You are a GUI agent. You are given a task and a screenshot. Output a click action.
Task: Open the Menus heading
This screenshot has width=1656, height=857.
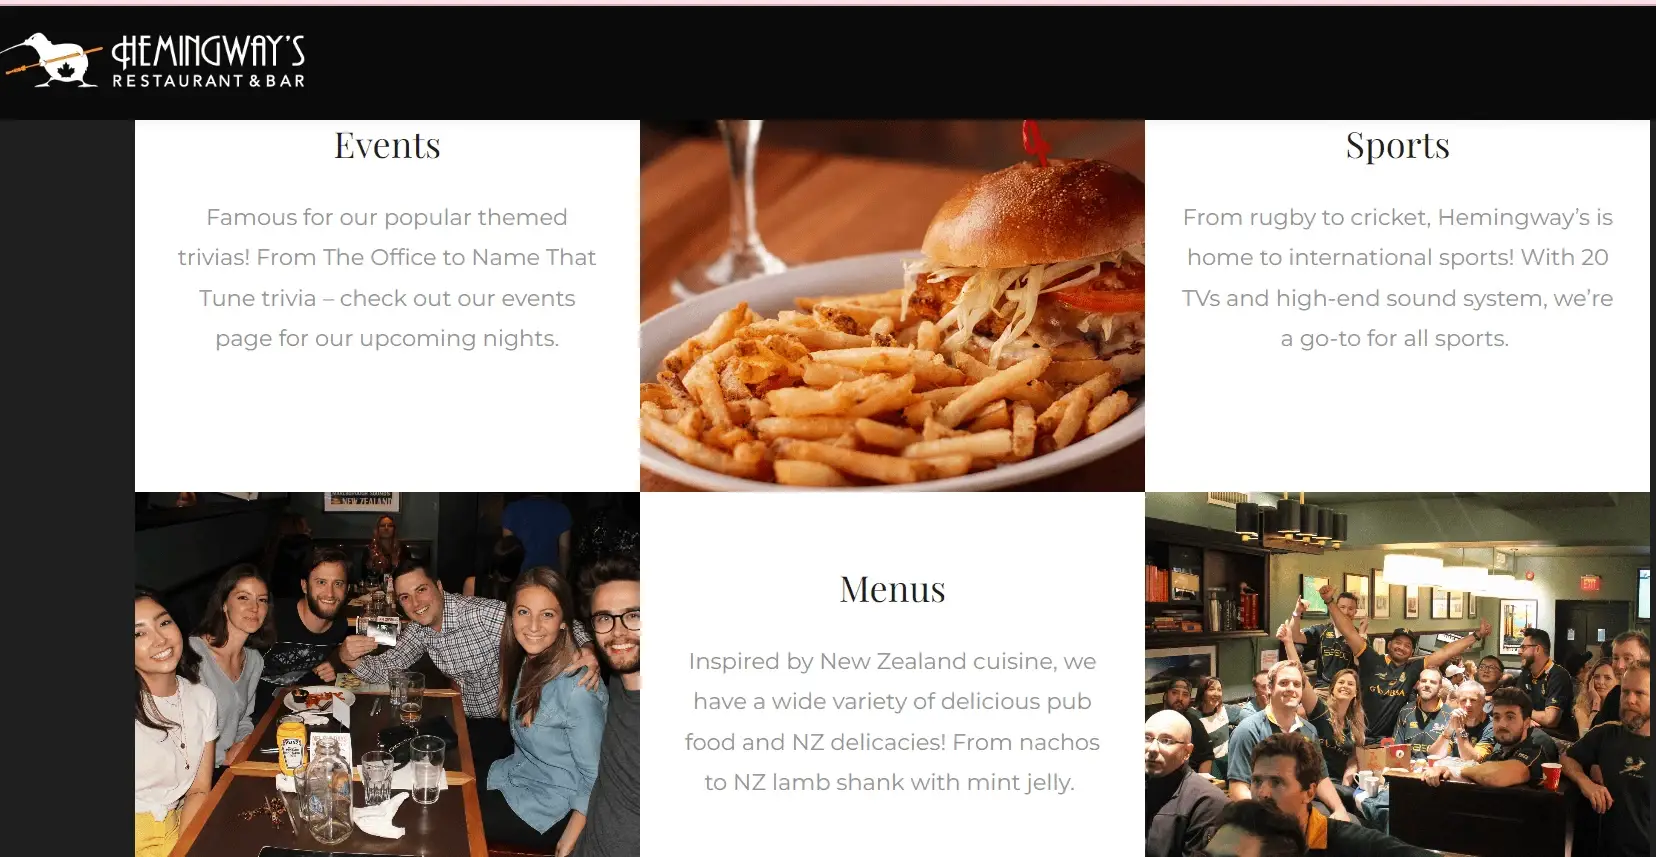tap(892, 590)
